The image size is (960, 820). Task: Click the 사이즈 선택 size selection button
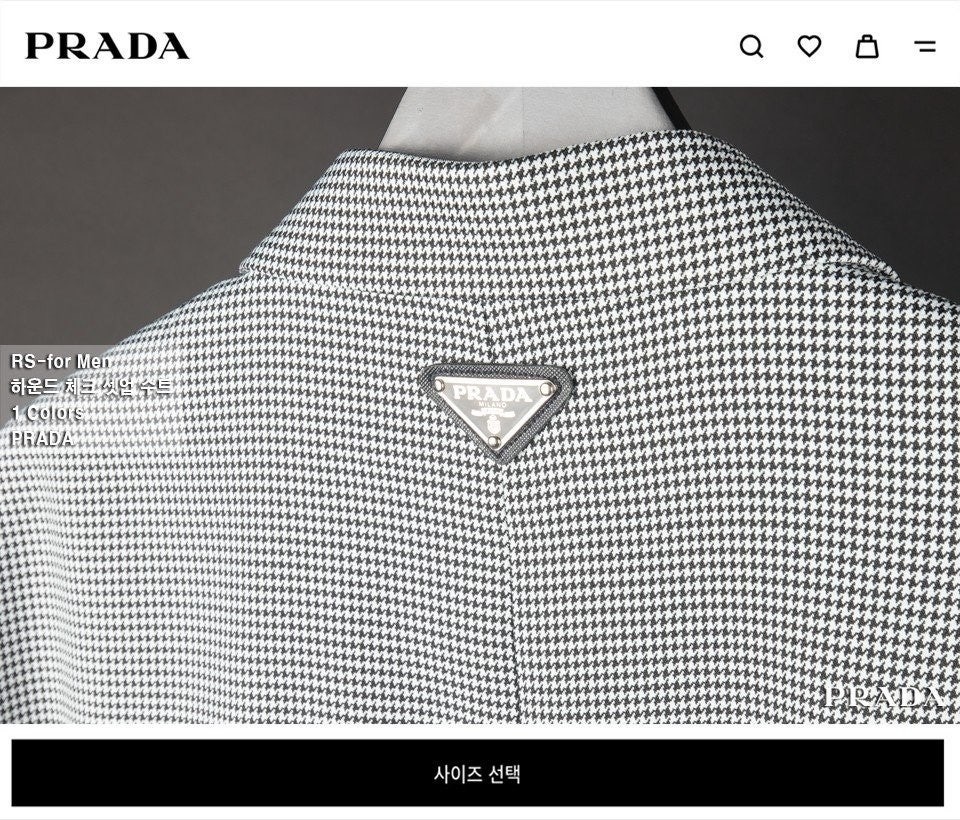pyautogui.click(x=478, y=773)
